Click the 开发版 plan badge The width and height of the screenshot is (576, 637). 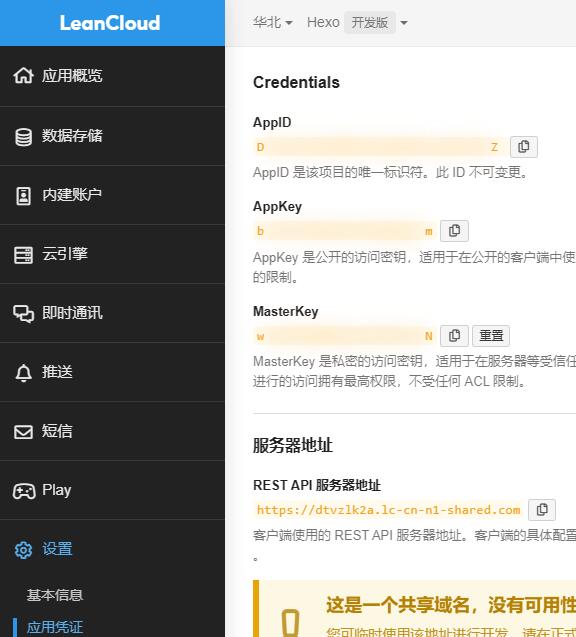click(370, 22)
